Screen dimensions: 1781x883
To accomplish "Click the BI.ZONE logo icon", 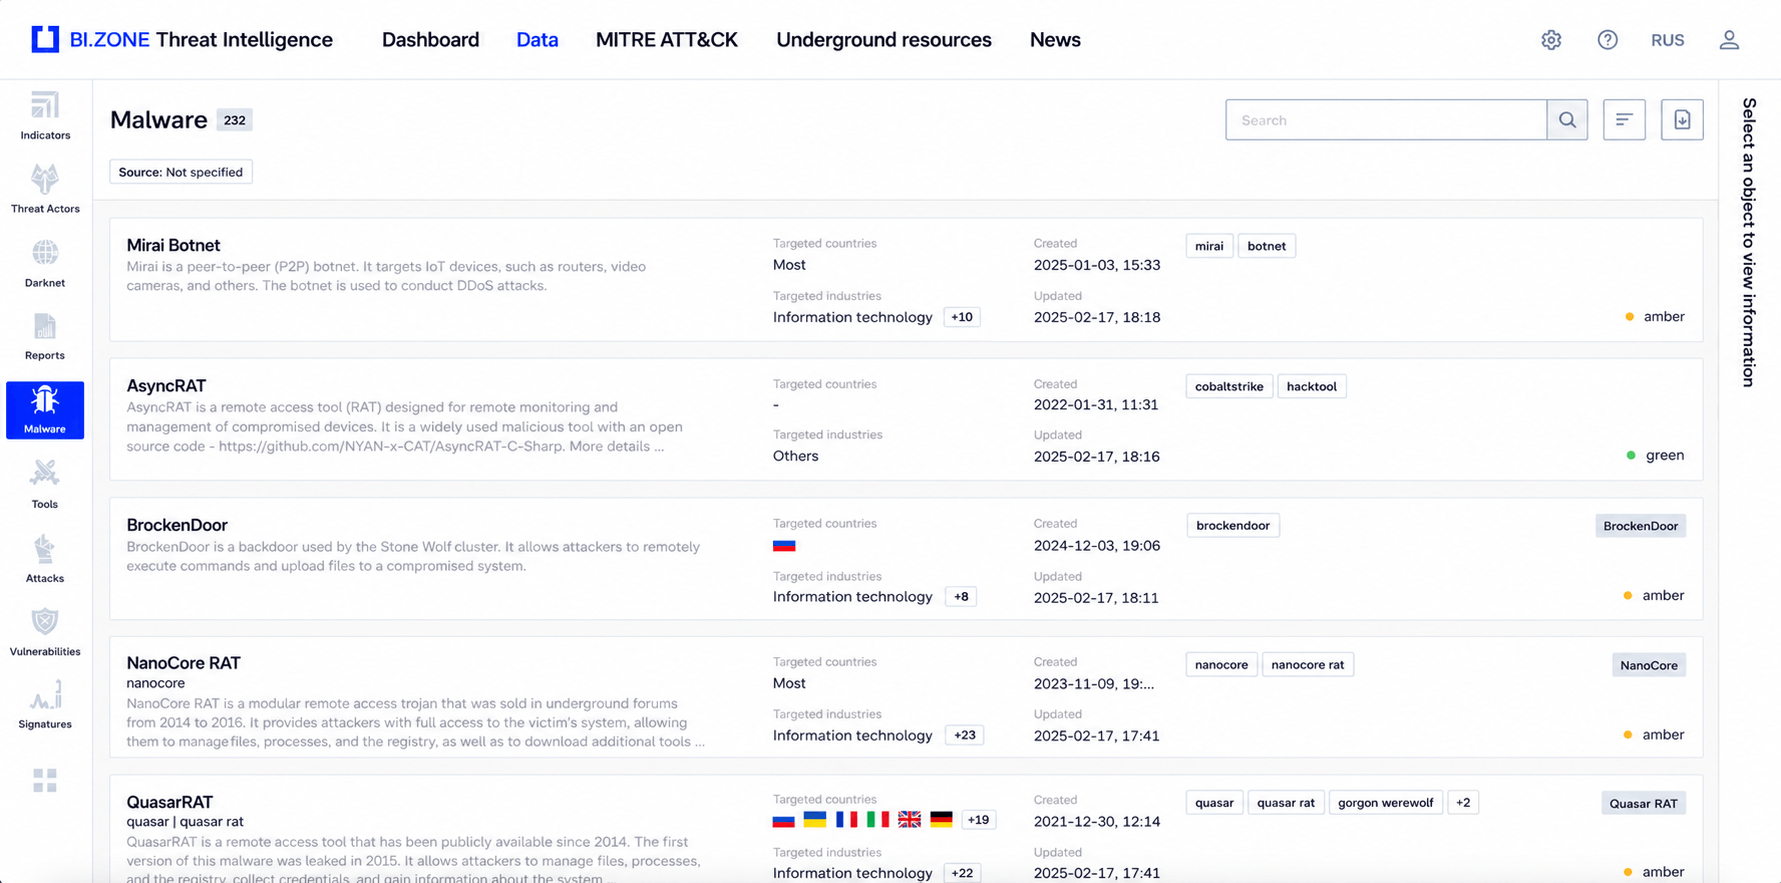I will pos(45,40).
